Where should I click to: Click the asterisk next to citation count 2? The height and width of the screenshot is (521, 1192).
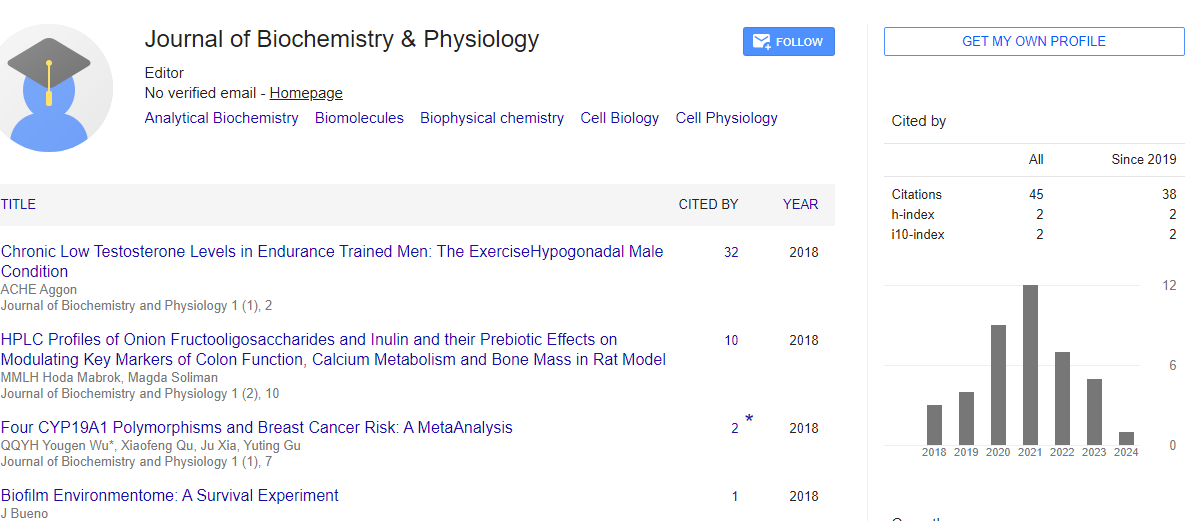point(749,420)
